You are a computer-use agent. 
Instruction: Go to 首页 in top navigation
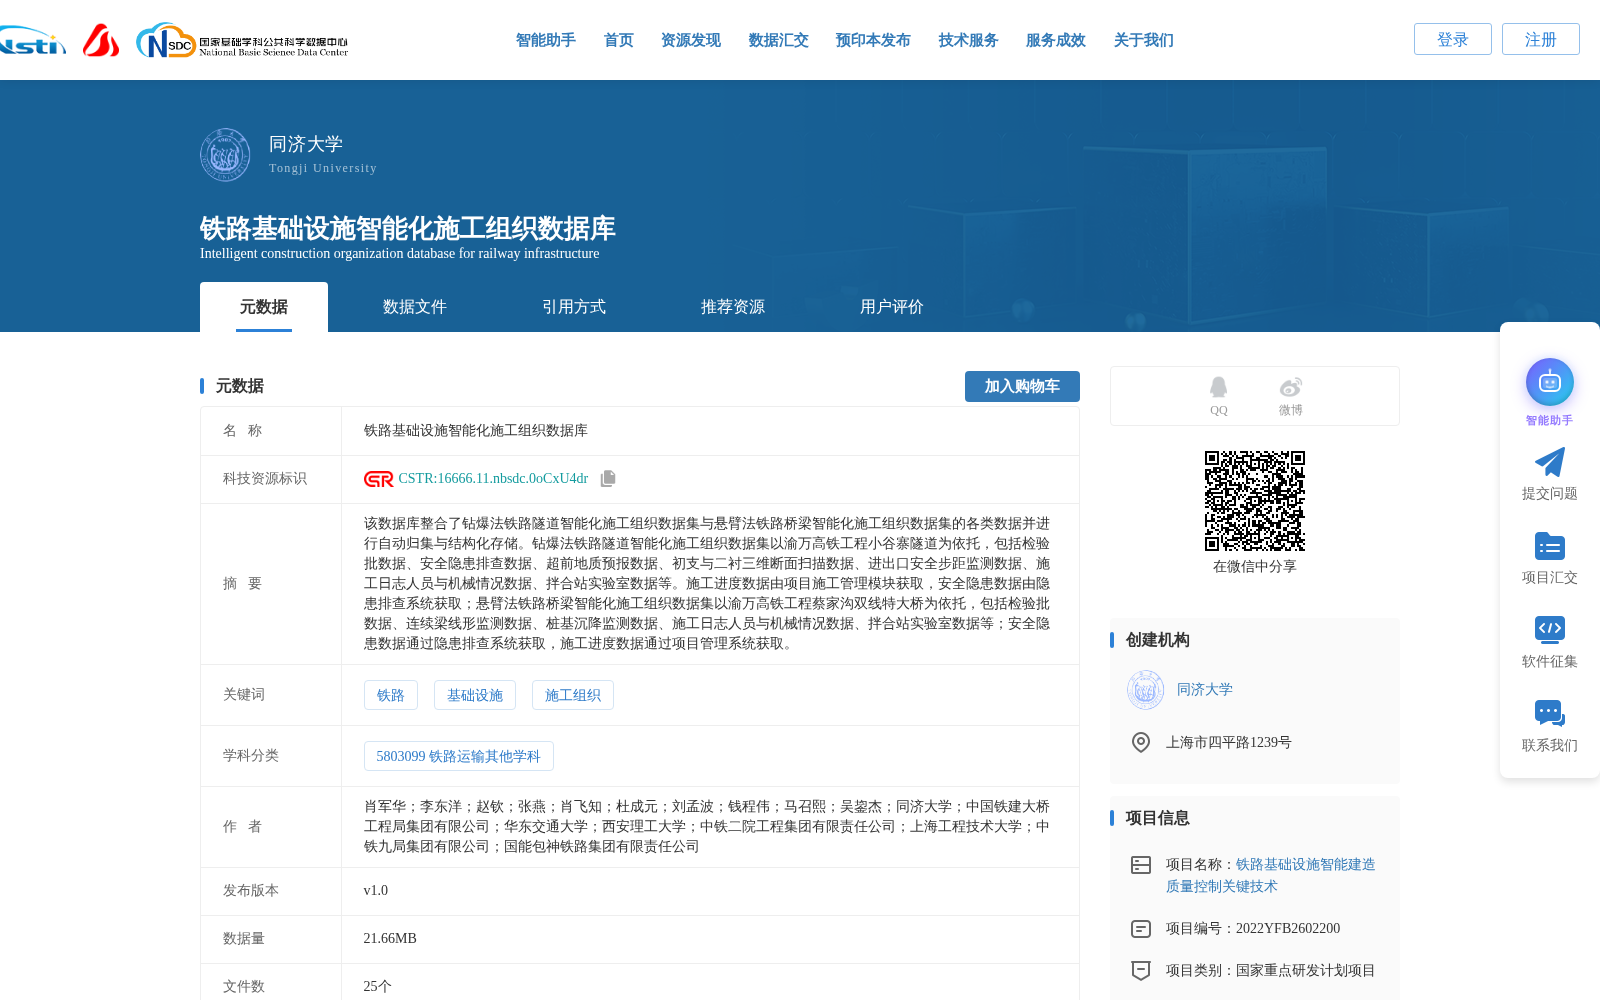(618, 40)
